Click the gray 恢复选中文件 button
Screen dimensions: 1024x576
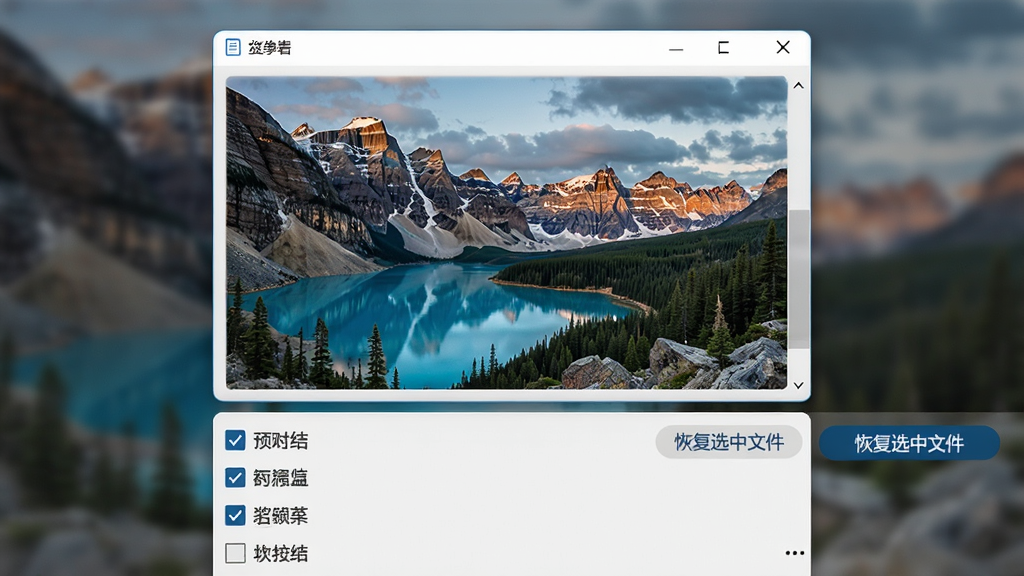(729, 442)
